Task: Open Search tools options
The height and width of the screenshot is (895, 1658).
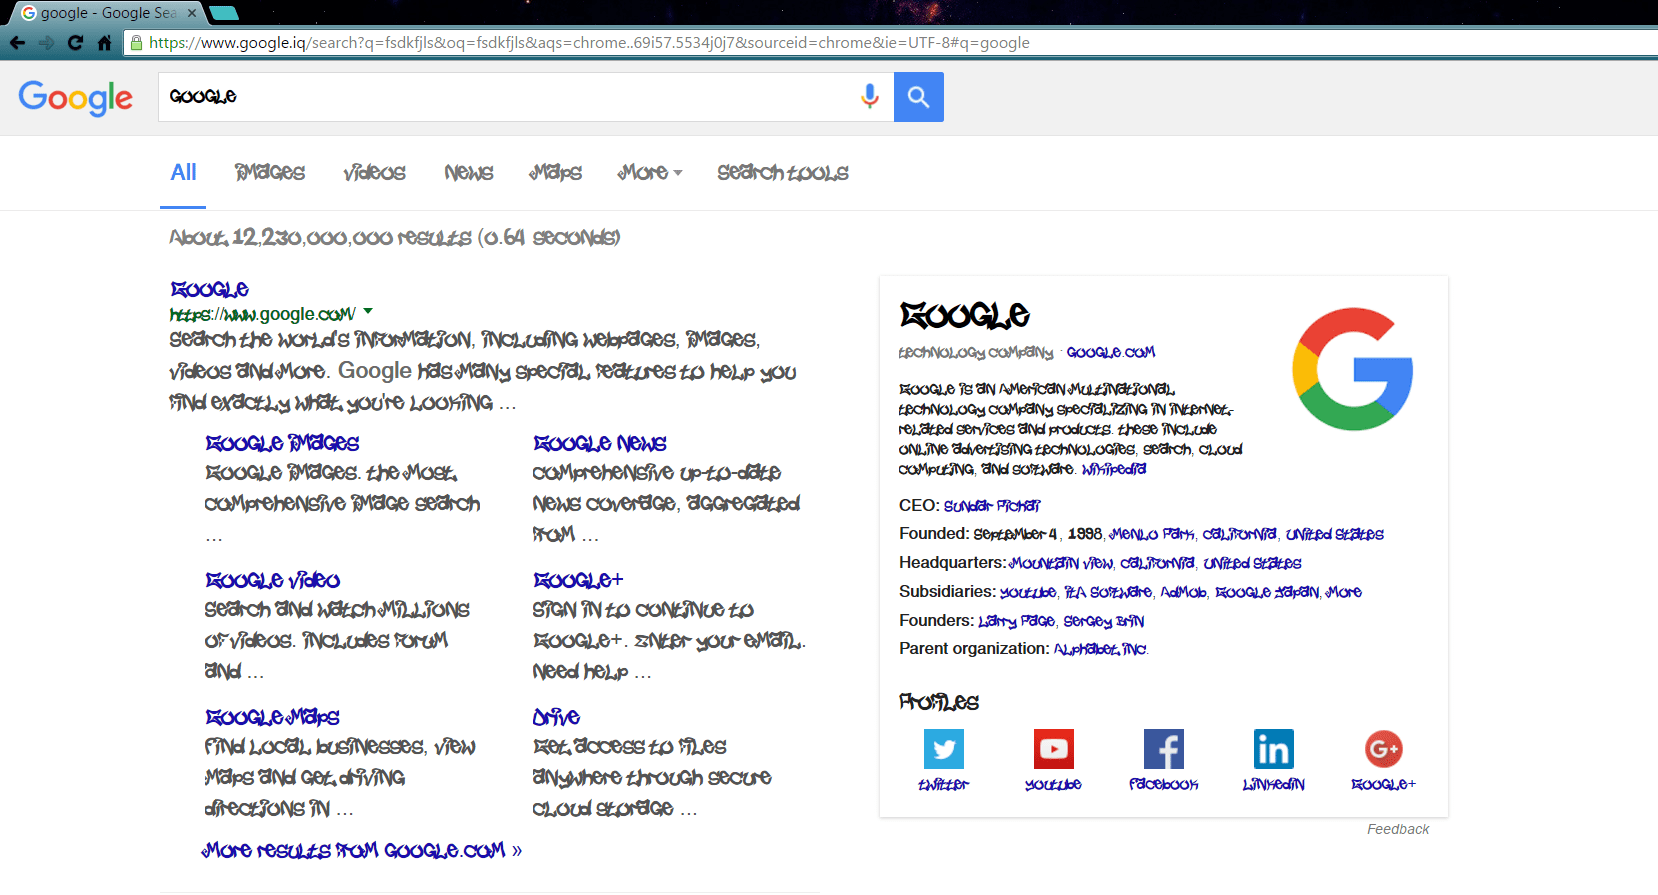Action: click(783, 173)
